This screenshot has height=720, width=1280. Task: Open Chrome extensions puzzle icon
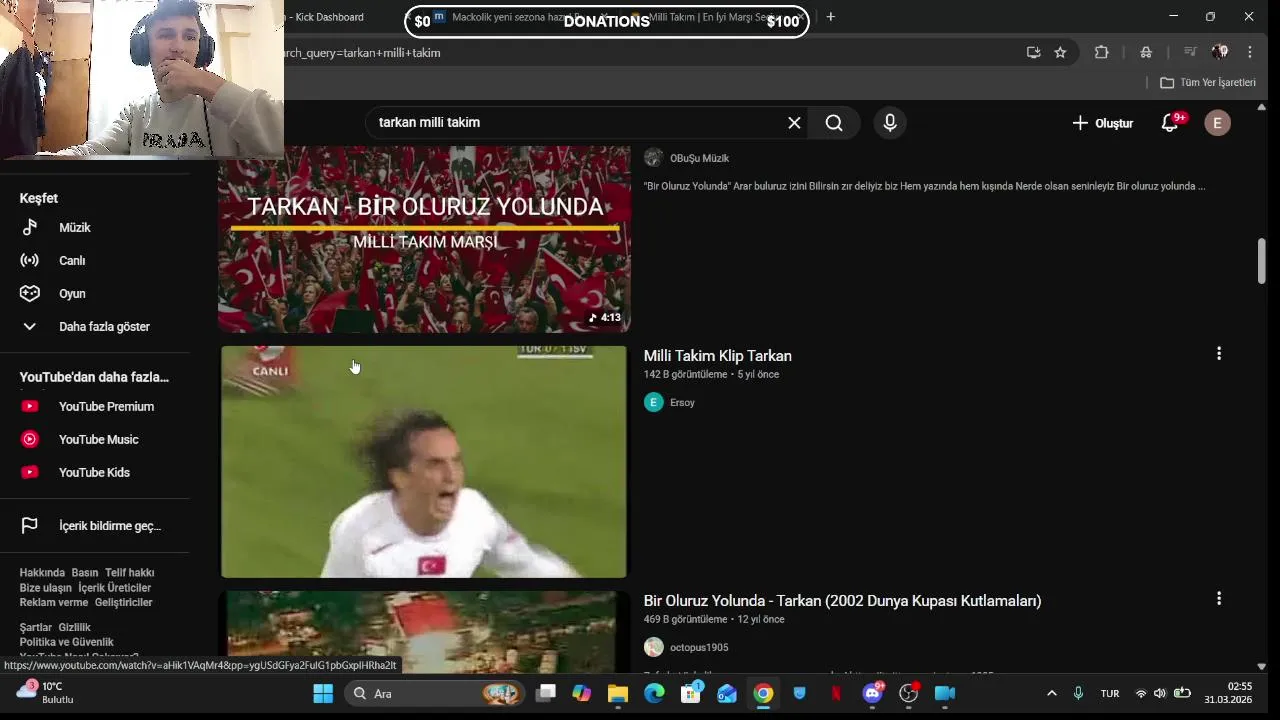tap(1101, 53)
